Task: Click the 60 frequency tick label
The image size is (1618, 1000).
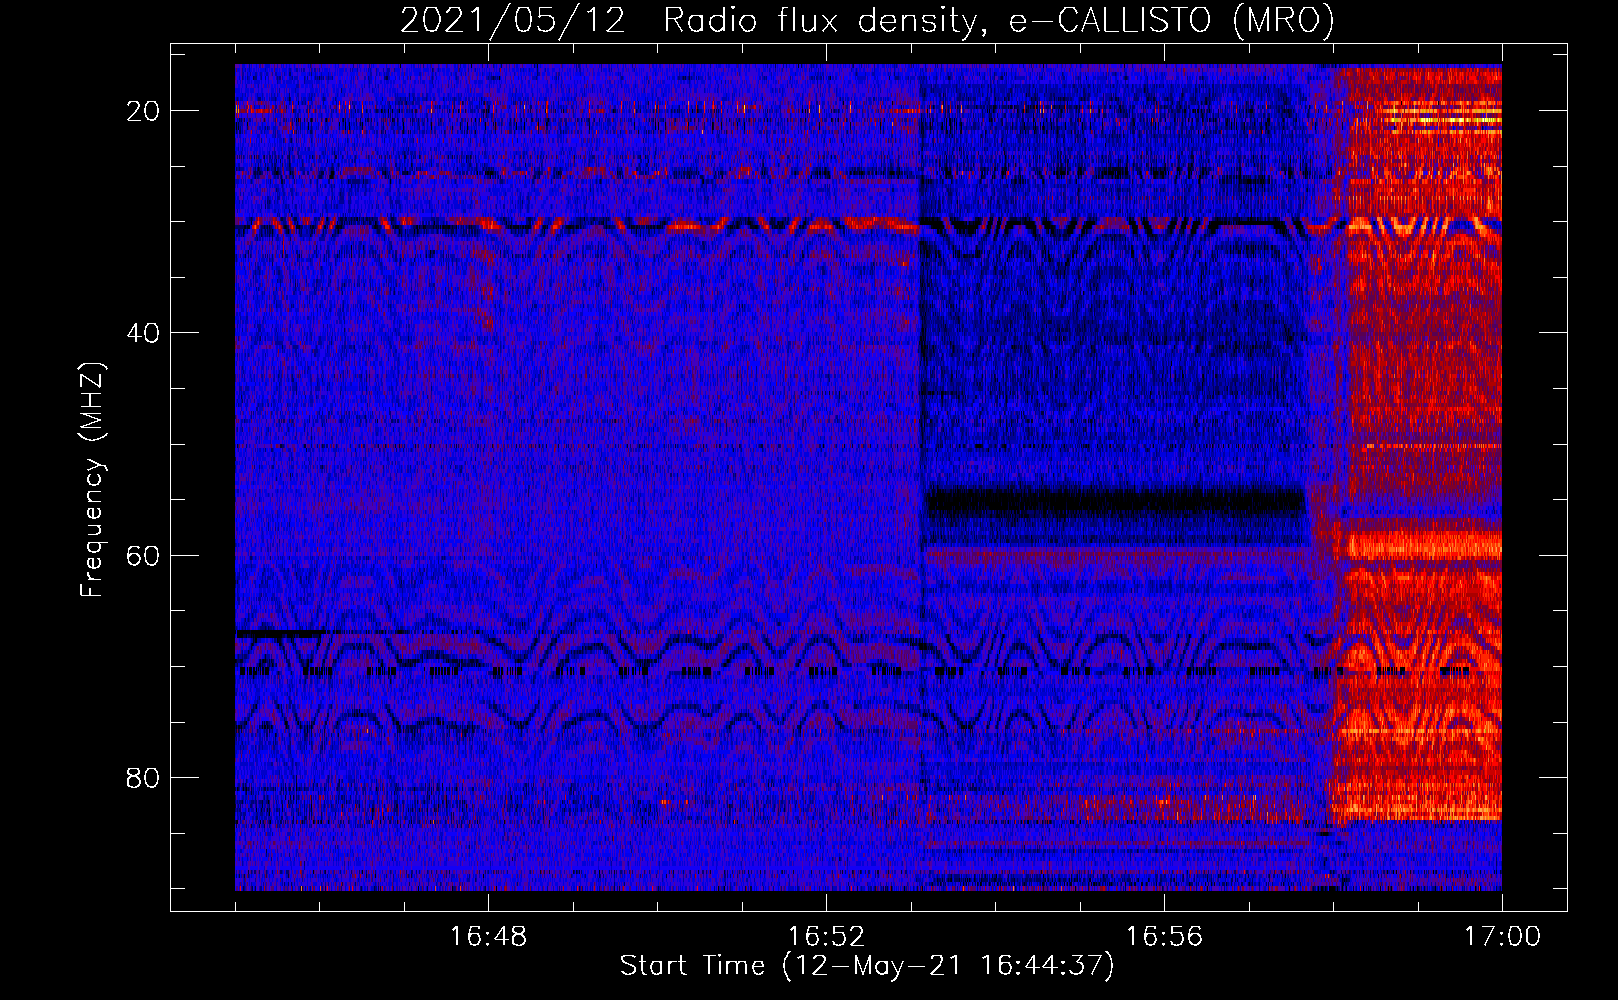Action: 143,556
